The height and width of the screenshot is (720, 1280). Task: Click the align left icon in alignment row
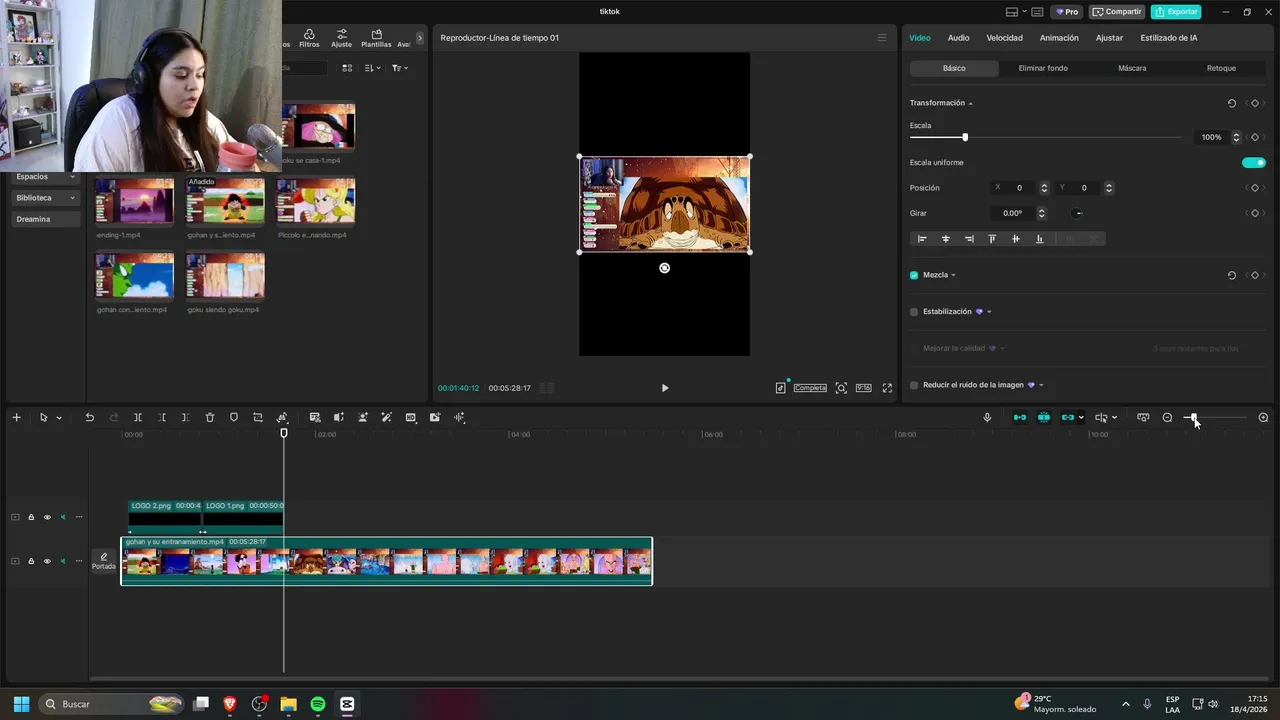click(x=922, y=239)
